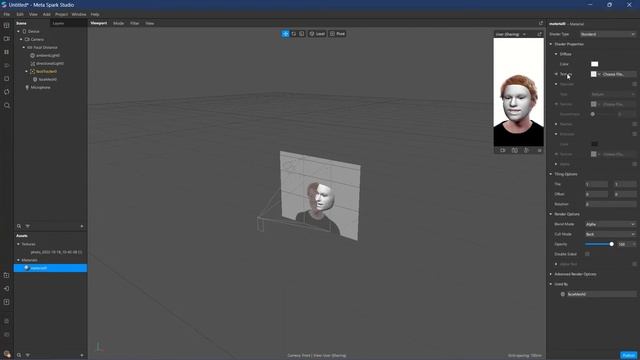Click the diffuse Color white swatch
The width and height of the screenshot is (640, 360).
point(594,64)
